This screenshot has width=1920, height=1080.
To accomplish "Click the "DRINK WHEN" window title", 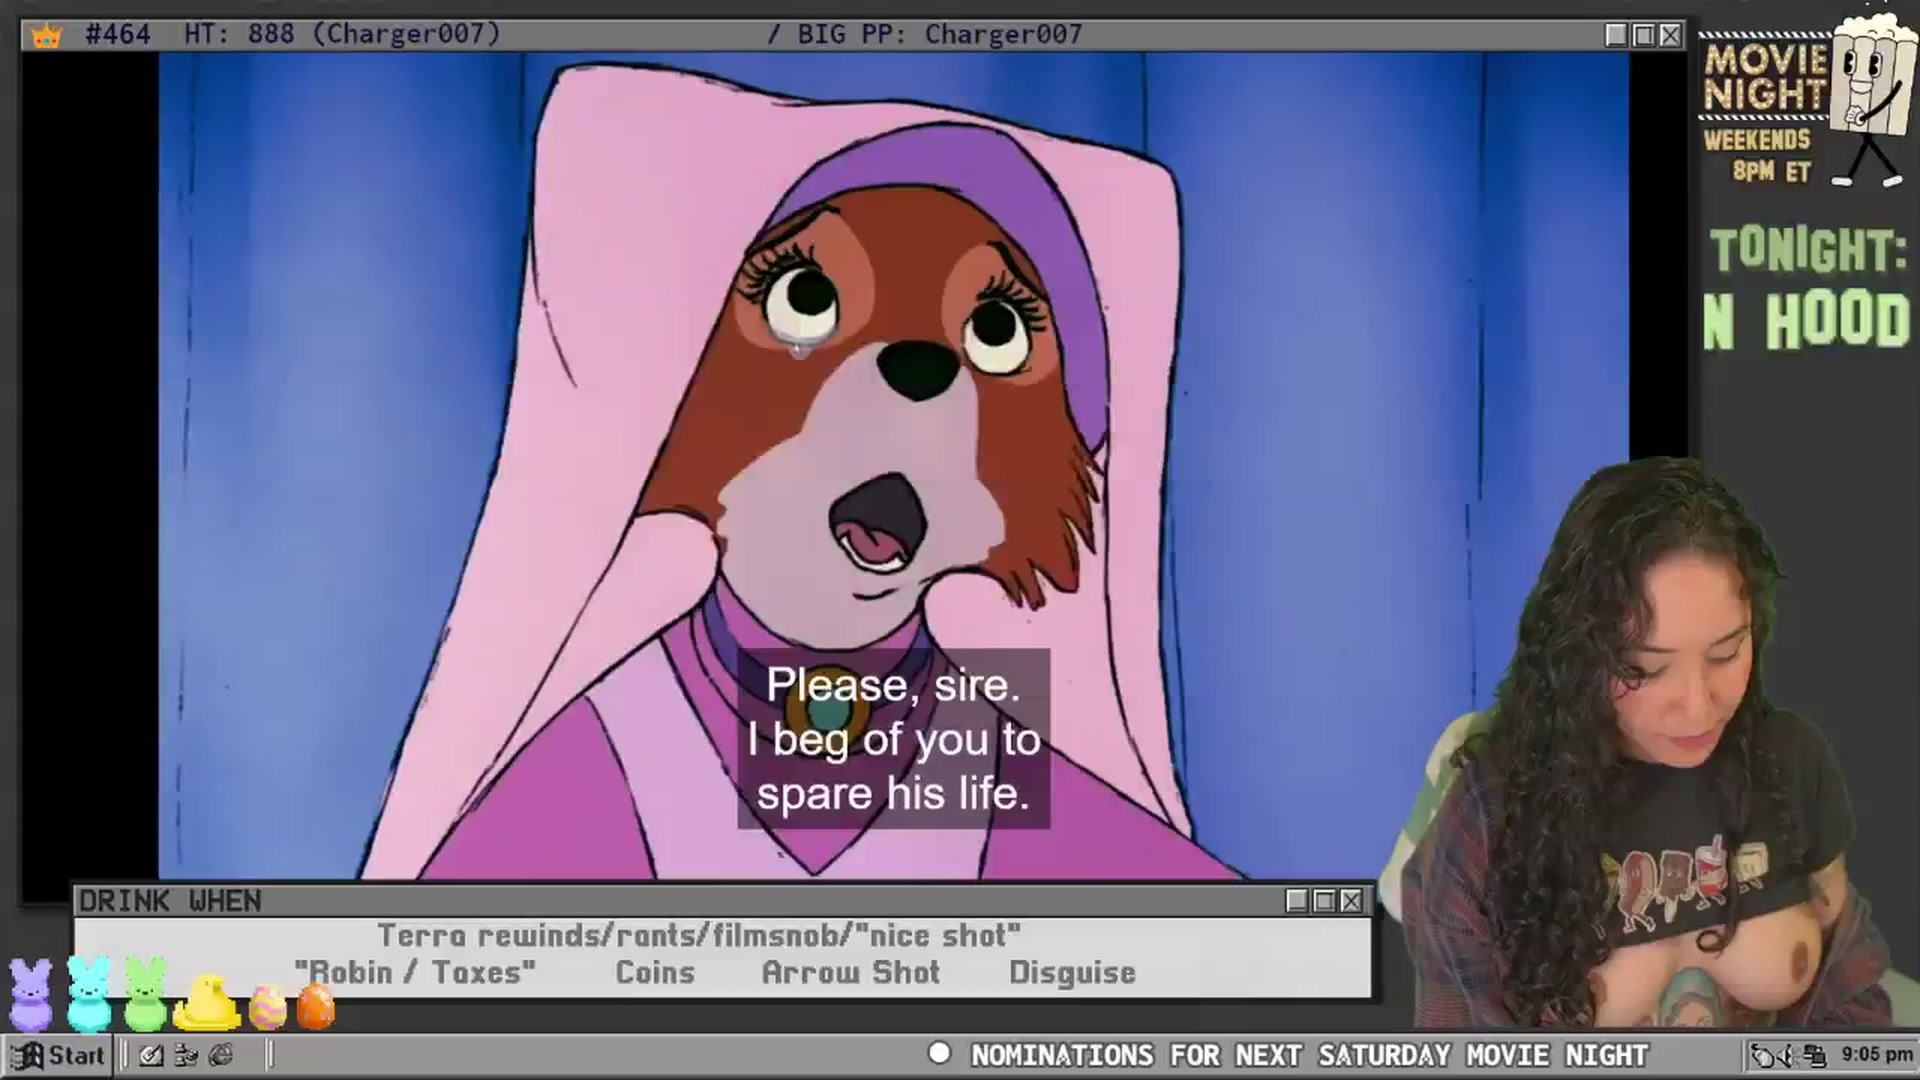I will (170, 901).
